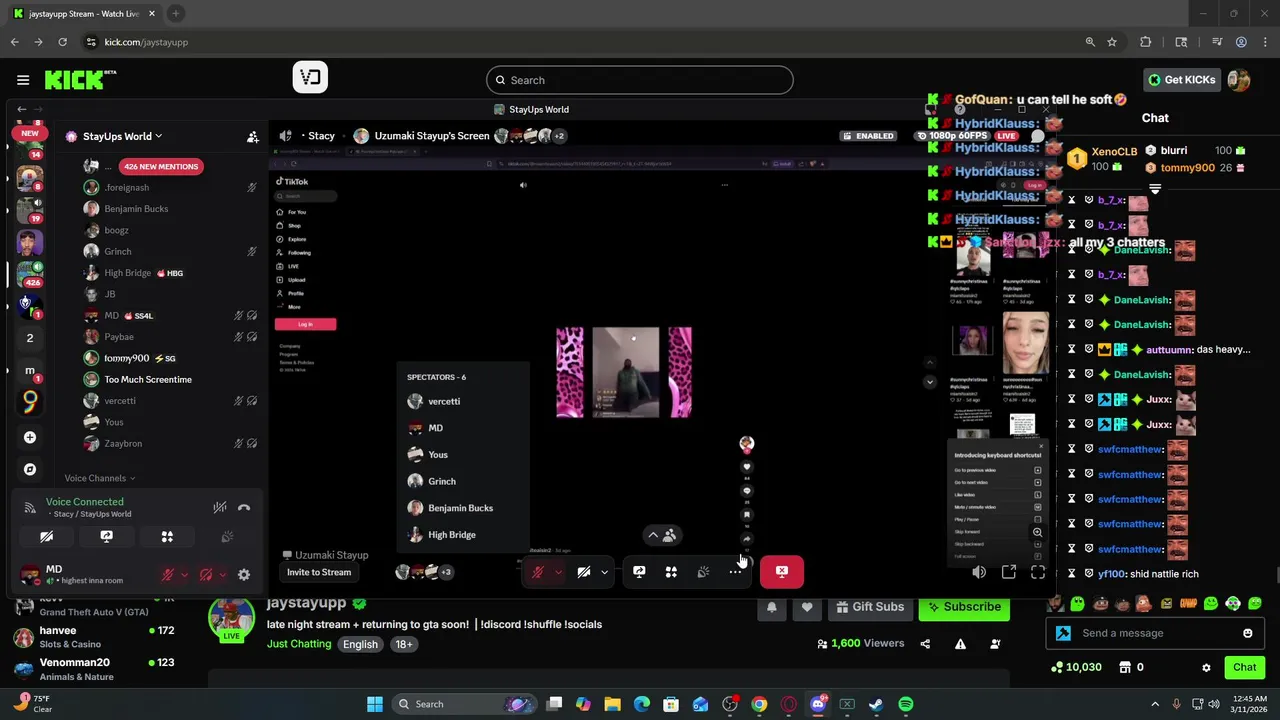
Task: Disconnect from voice in the Voice Connected panel
Action: (244, 507)
